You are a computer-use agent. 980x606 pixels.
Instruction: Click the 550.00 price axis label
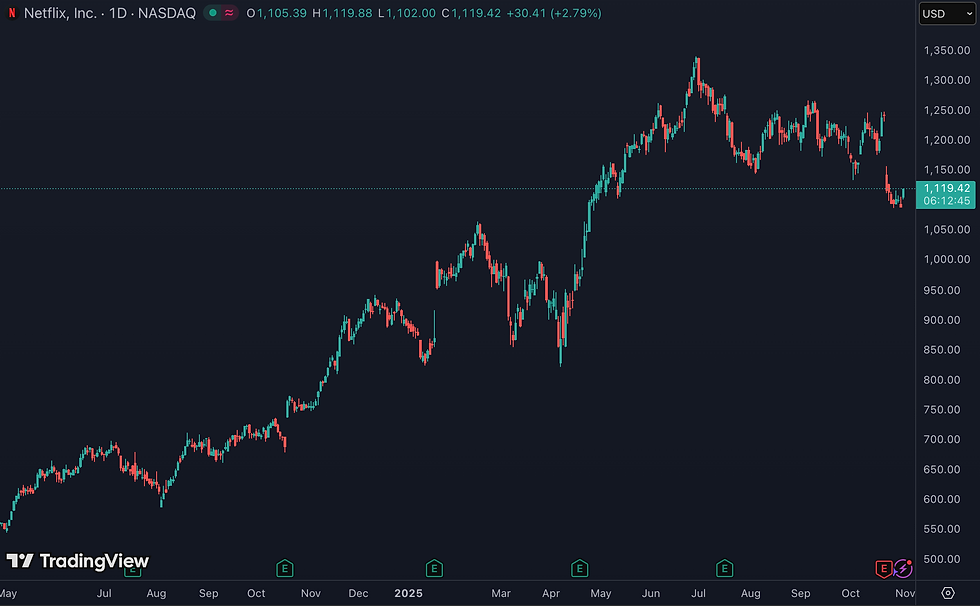pyautogui.click(x=942, y=529)
